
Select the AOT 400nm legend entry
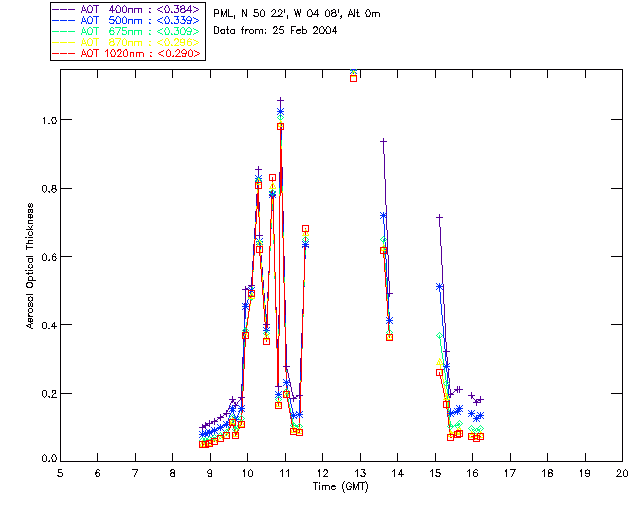(127, 9)
